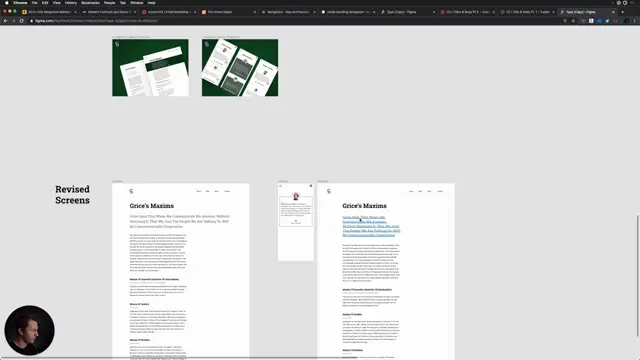The height and width of the screenshot is (360, 640).
Task: Switch to the All-in-One Integrated Marketing tab
Action: 49,12
